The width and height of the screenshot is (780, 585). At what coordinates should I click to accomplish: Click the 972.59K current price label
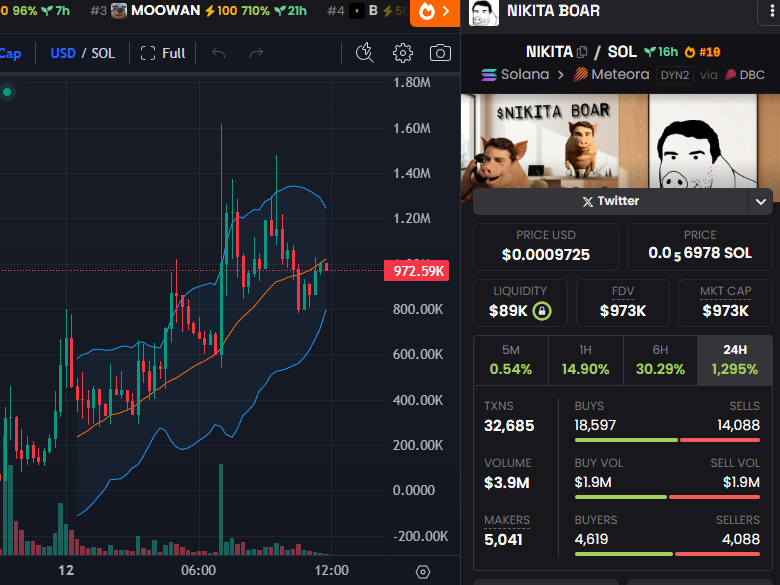[417, 271]
